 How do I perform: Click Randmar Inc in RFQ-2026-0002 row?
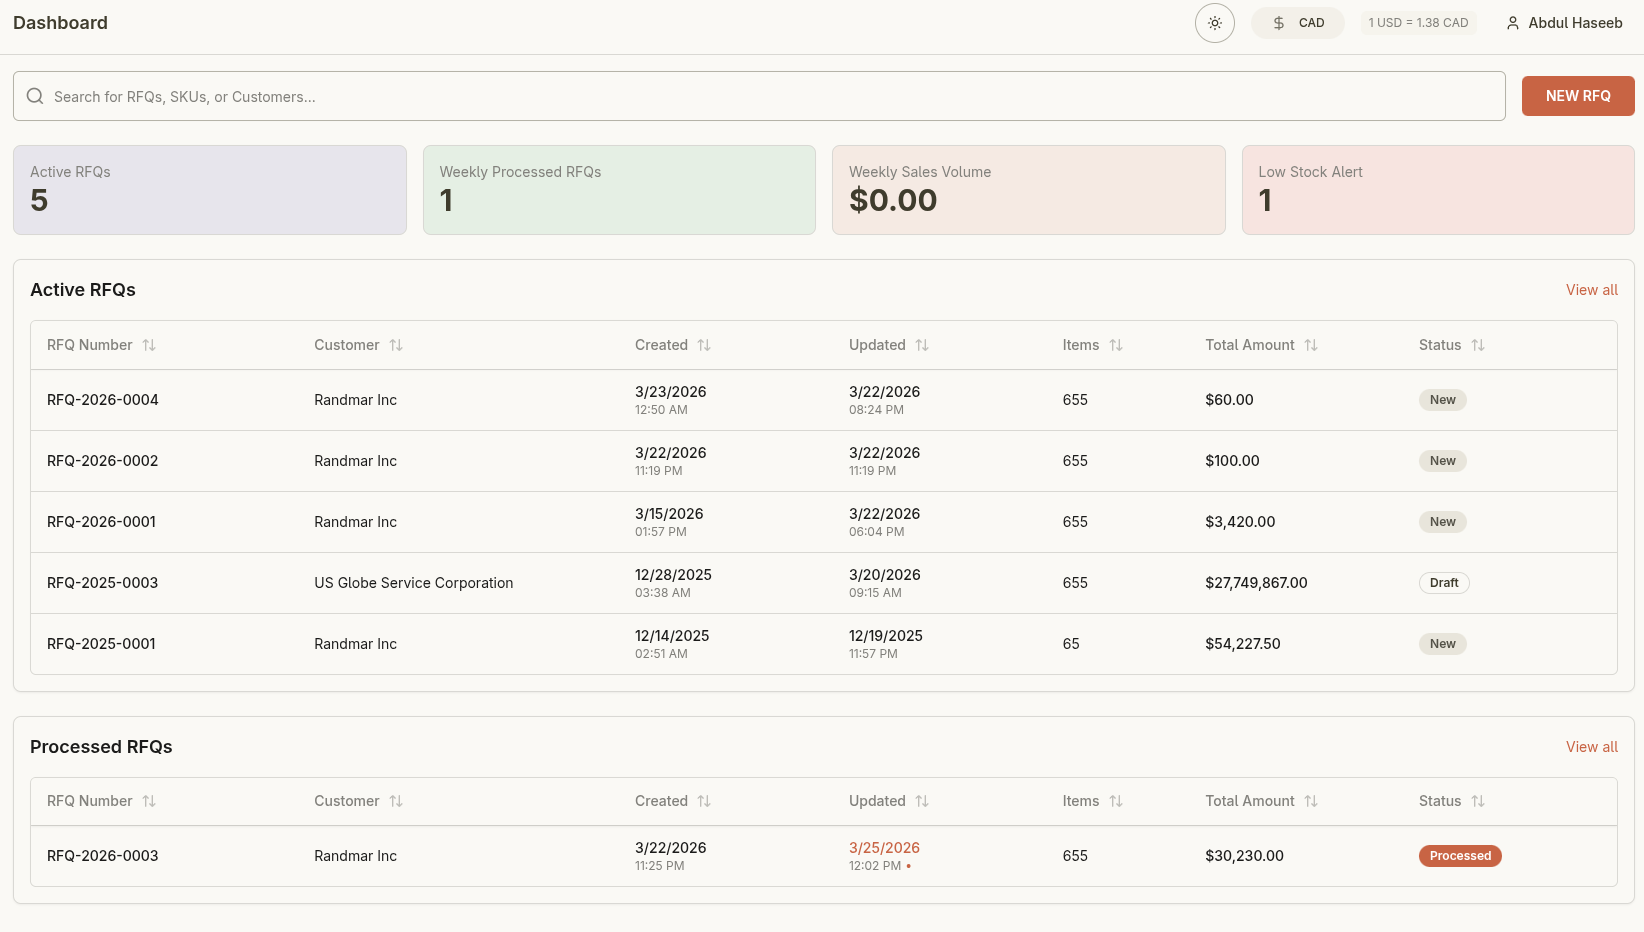(356, 461)
